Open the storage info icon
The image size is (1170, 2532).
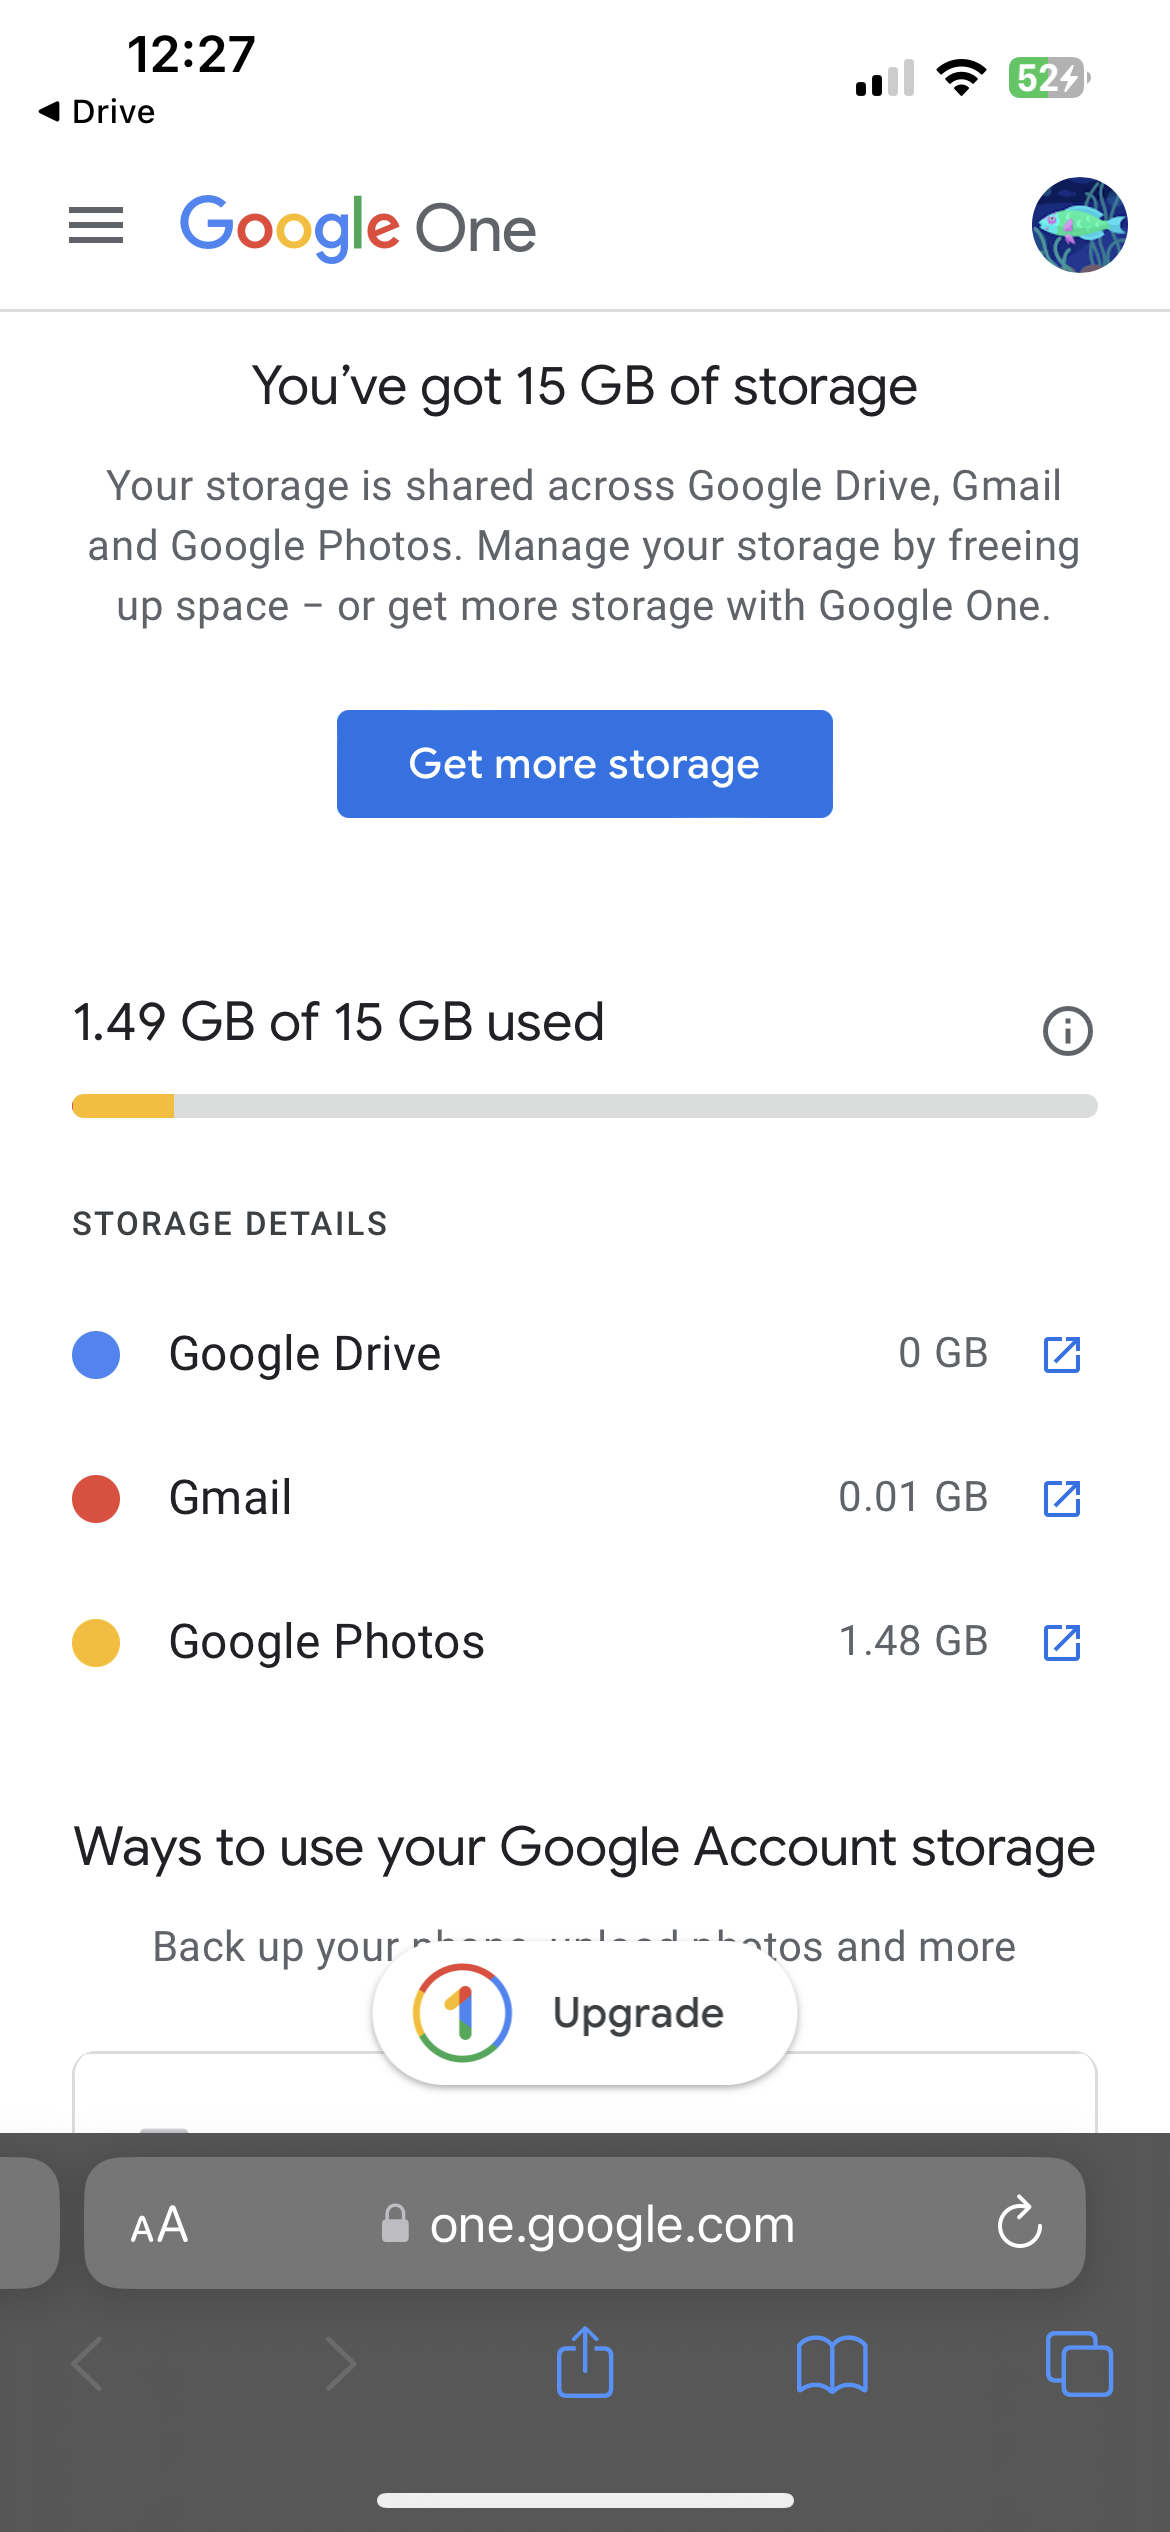[x=1067, y=1031]
